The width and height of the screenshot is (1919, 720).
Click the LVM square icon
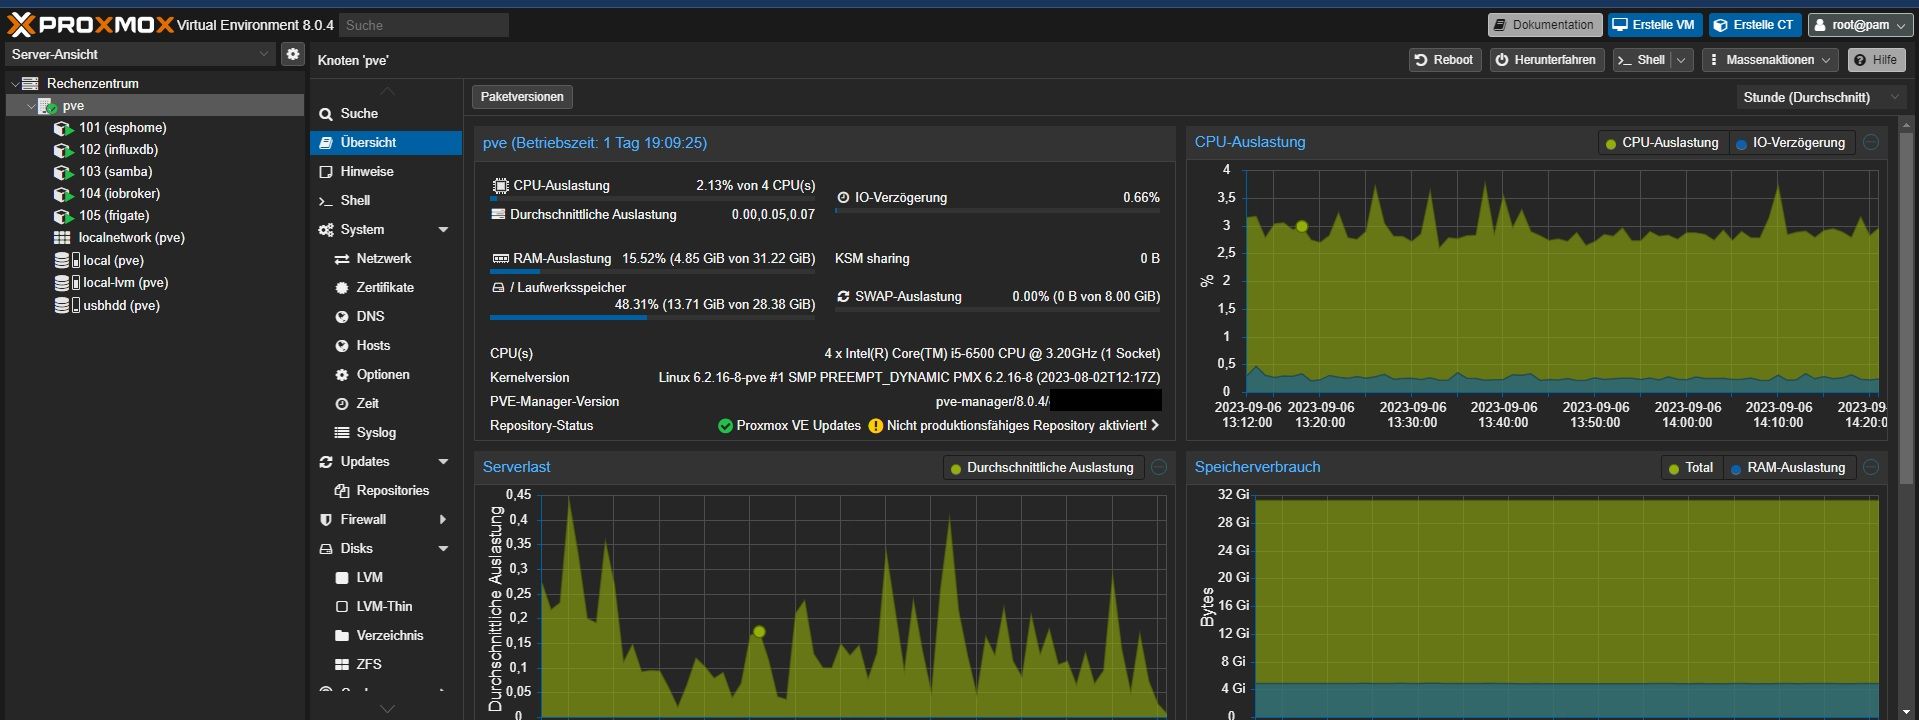pos(341,578)
